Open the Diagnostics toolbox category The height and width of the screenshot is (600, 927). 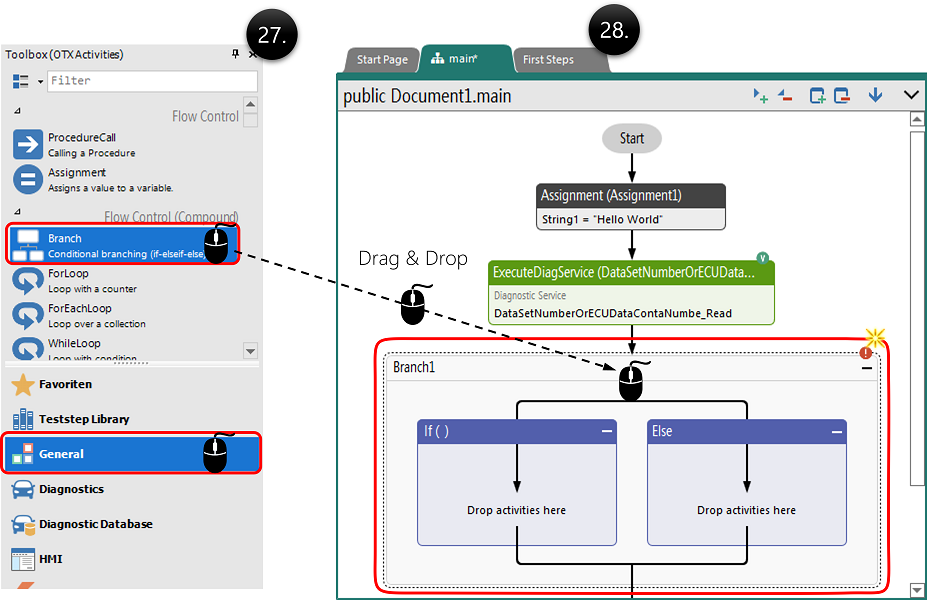click(x=71, y=489)
